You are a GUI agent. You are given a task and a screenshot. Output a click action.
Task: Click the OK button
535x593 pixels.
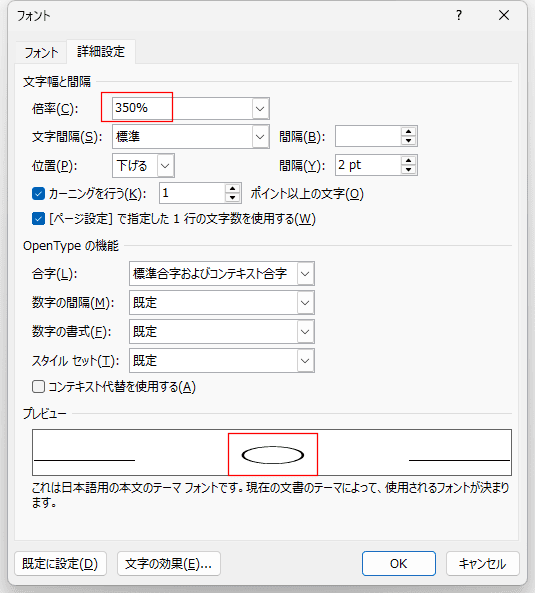click(399, 564)
